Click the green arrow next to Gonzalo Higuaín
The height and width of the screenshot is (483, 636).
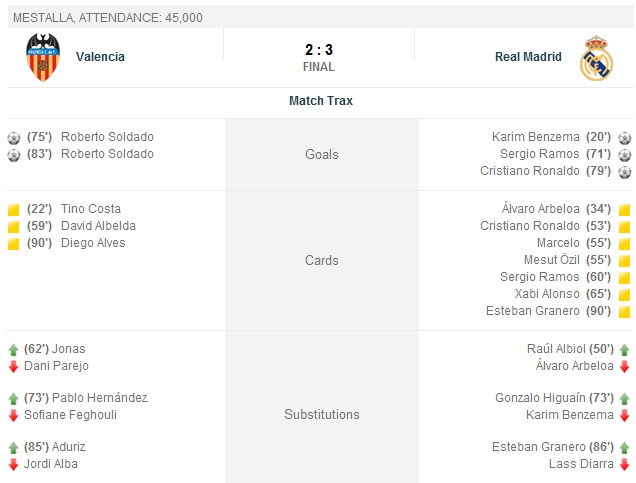624,399
